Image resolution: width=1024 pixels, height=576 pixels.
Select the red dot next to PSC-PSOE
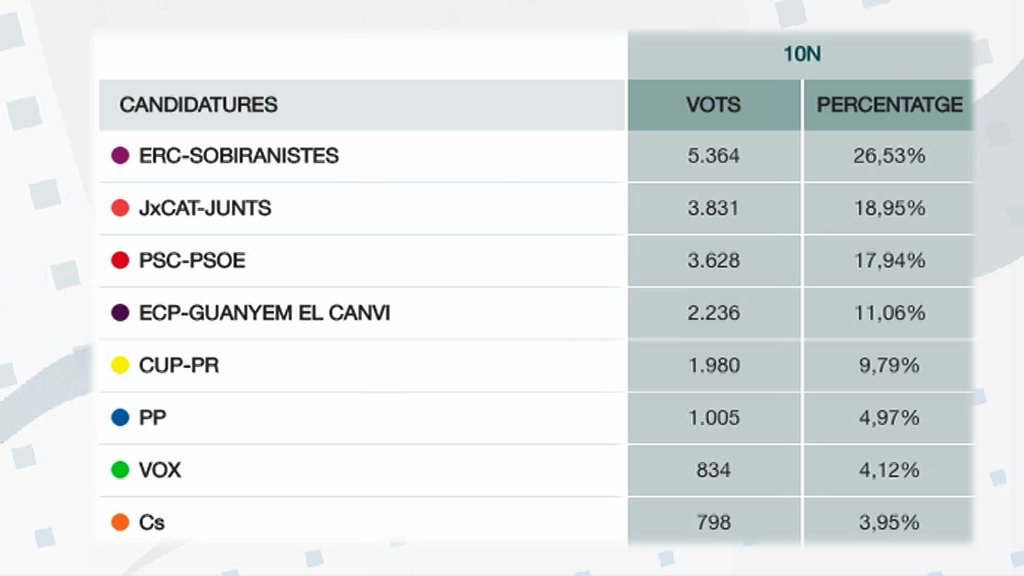click(x=120, y=260)
